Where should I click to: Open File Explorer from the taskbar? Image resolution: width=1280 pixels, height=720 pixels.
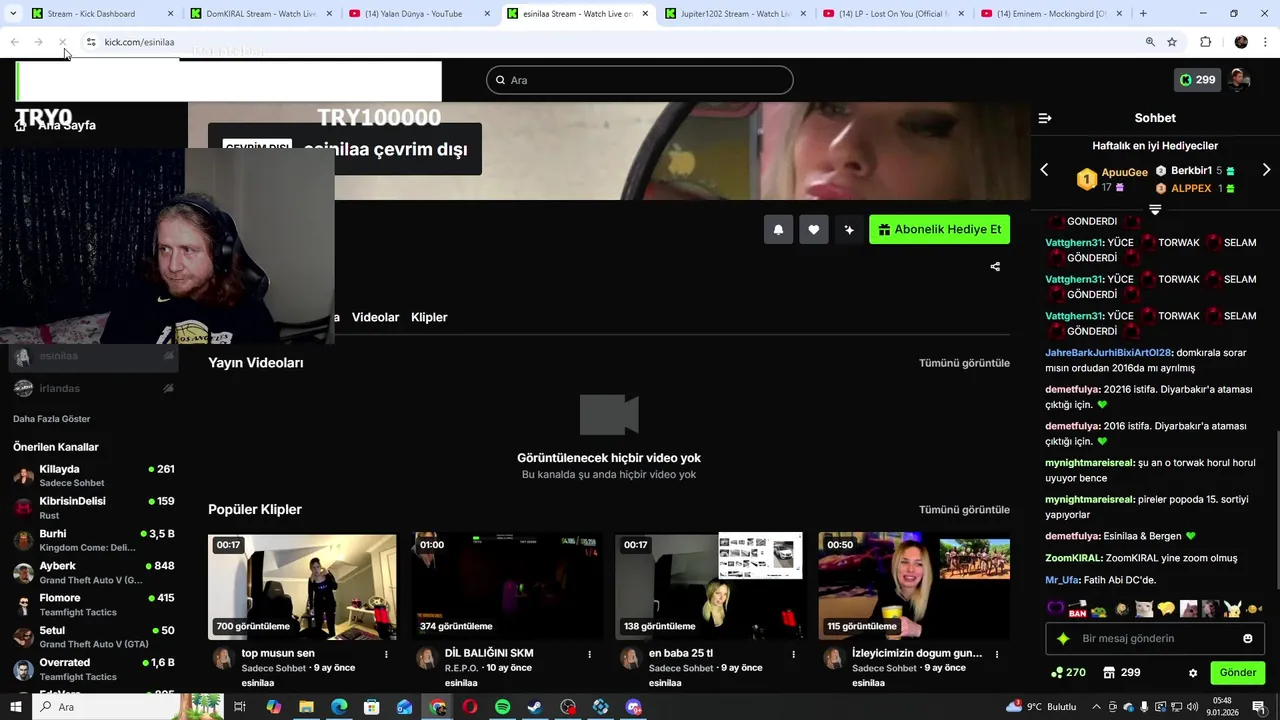coord(306,707)
